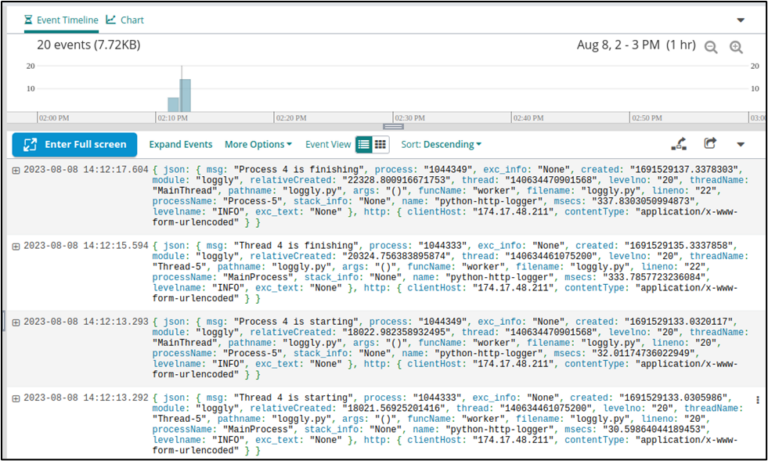The image size is (768, 461).
Task: Click Enter Full screen button
Action: click(x=75, y=144)
